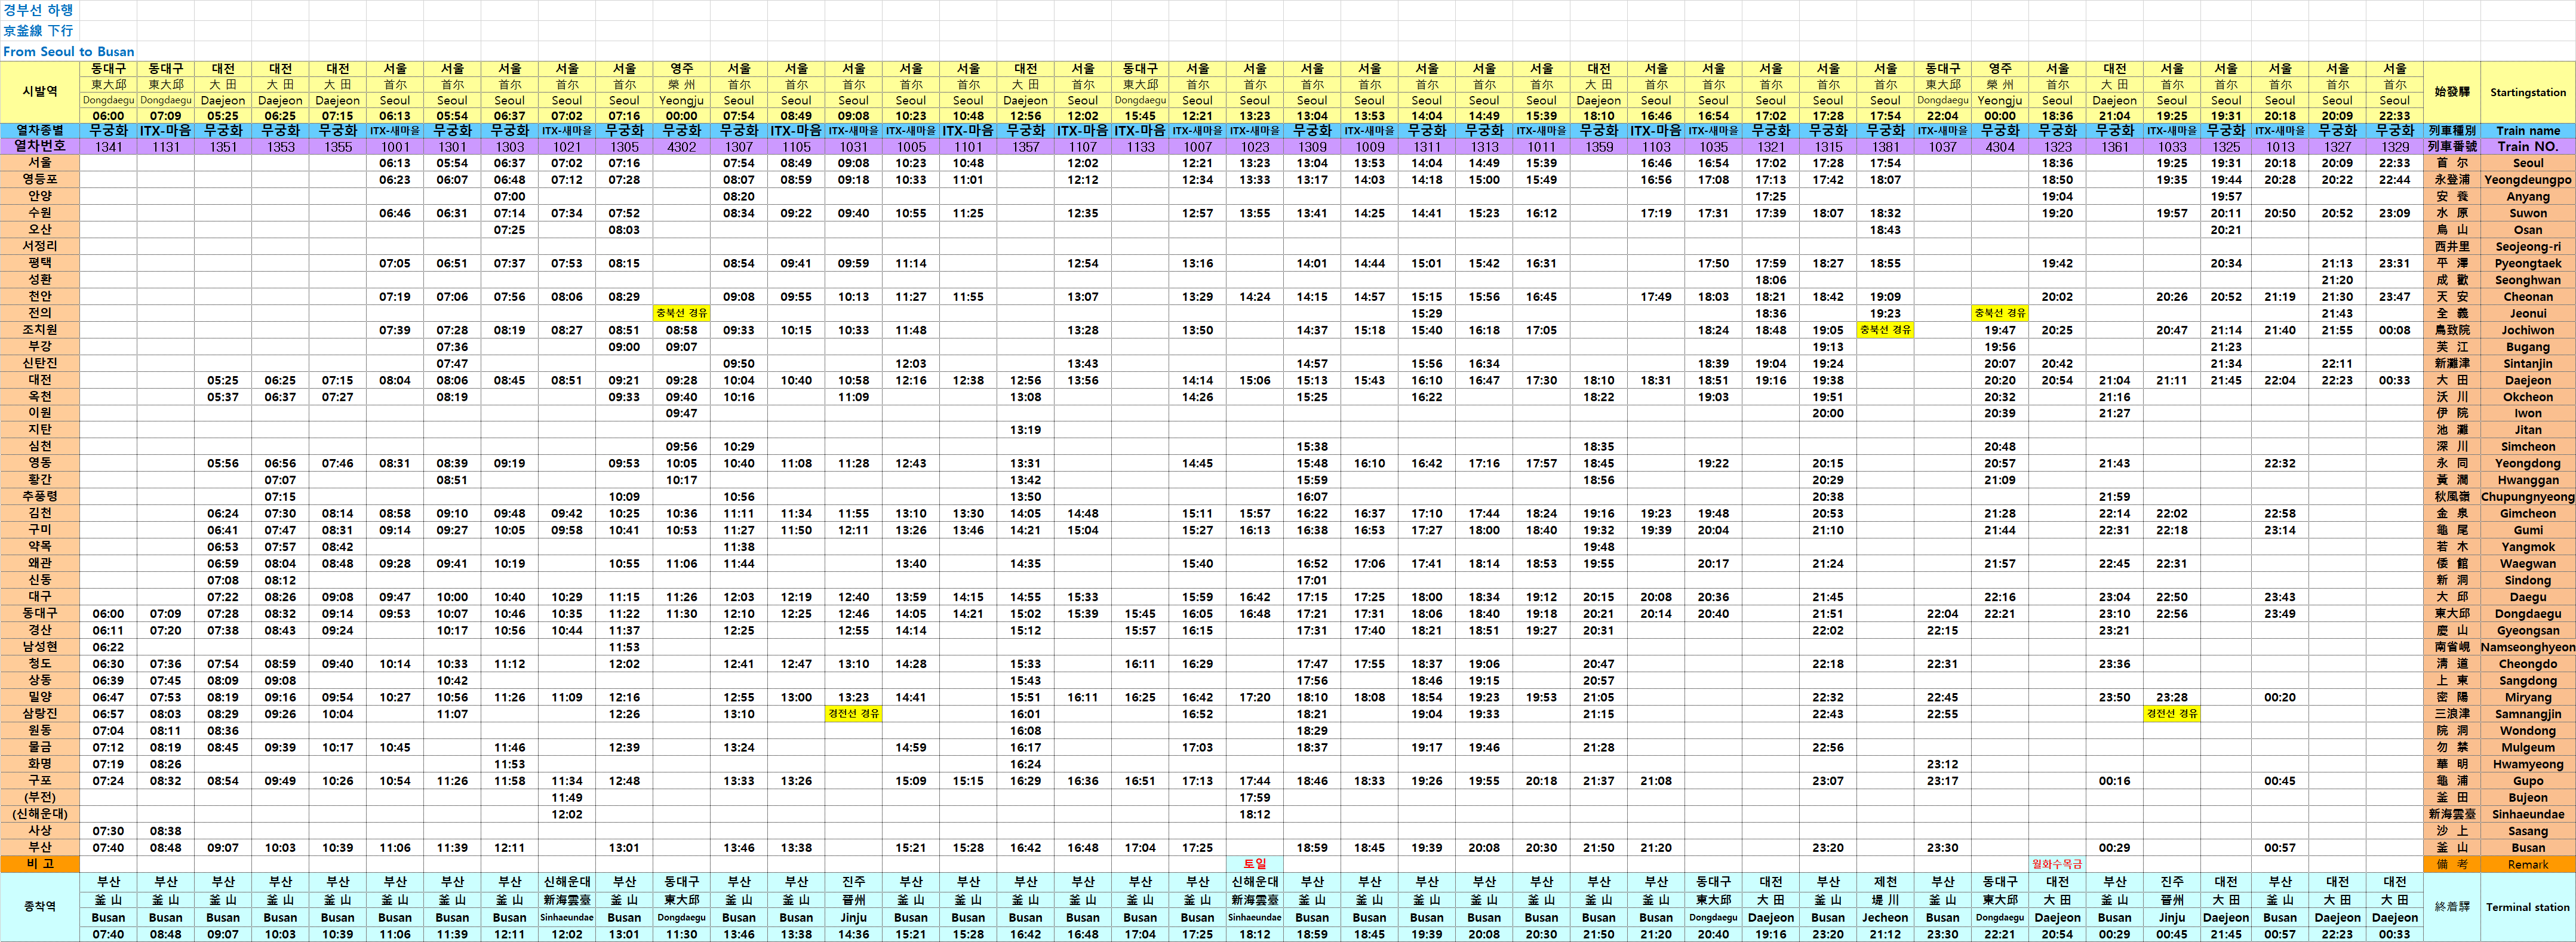Select the 'Seojeong-ri' station name cell

tap(2527, 247)
